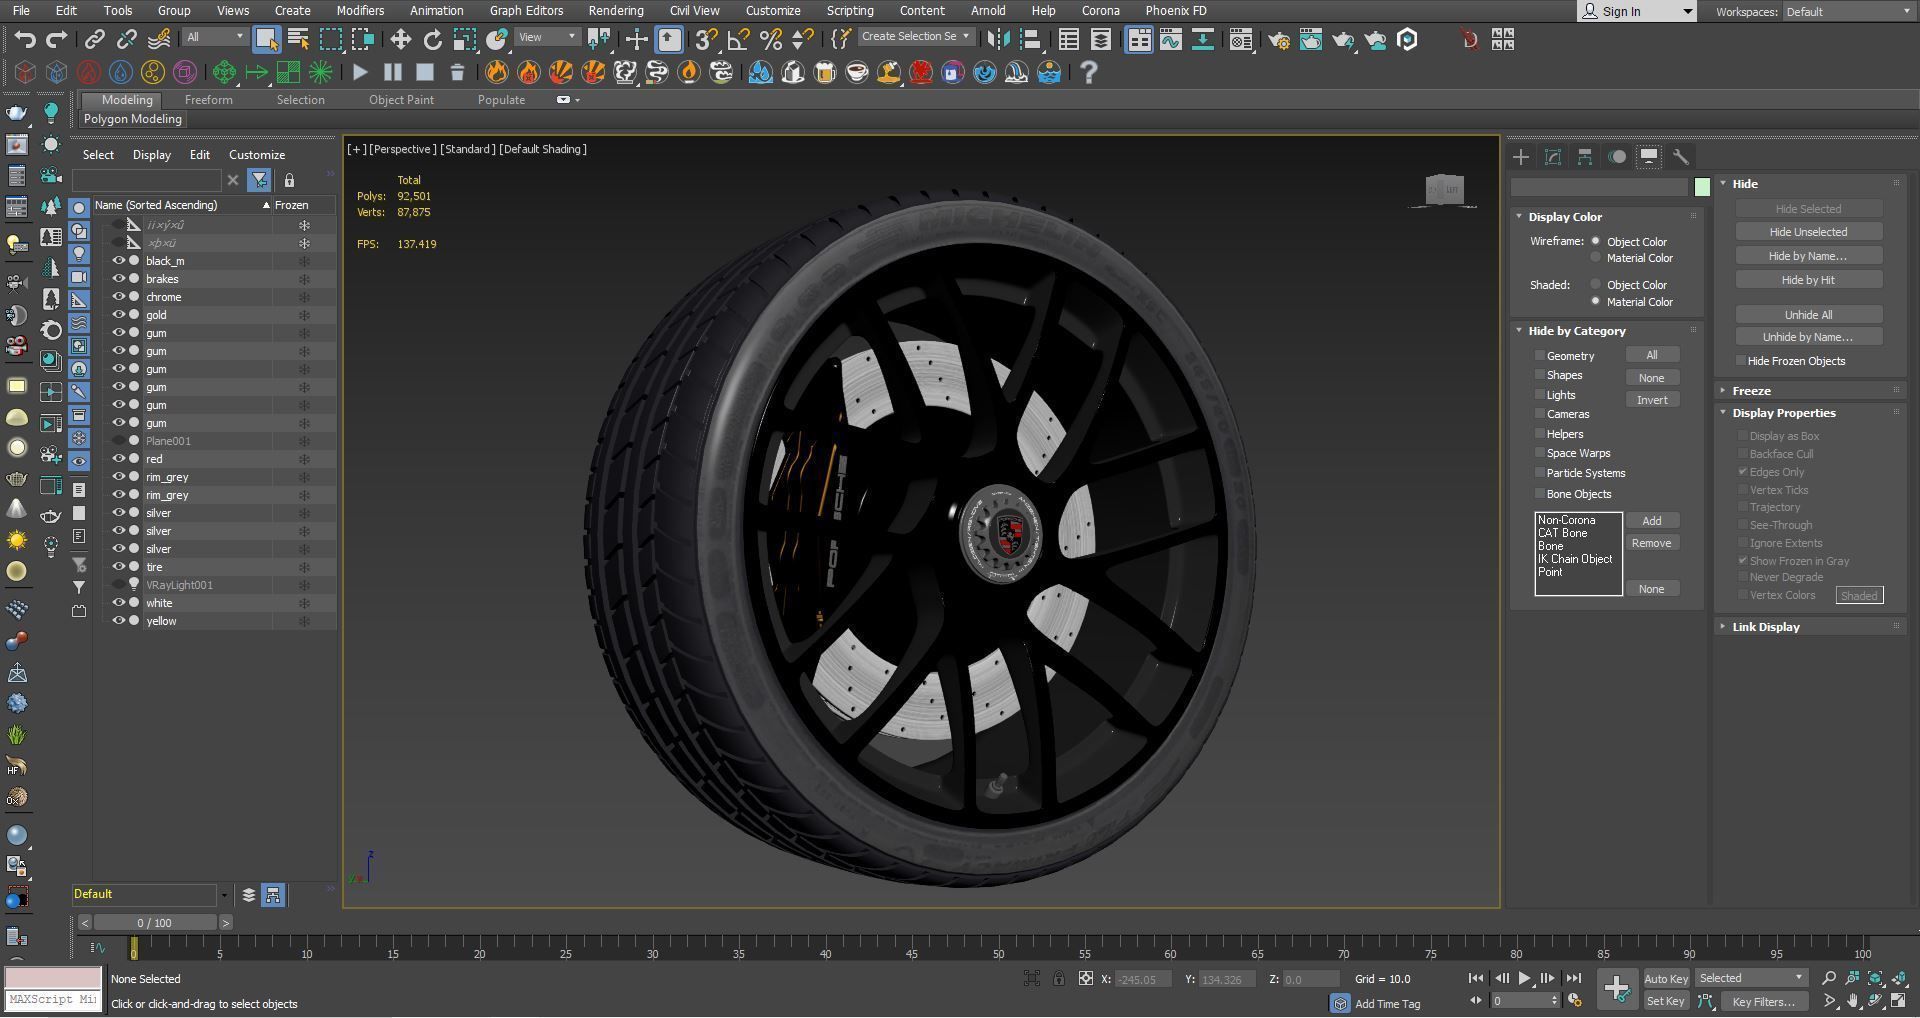The image size is (1920, 1018).
Task: Click the Phoenix FD help question icon
Action: click(1089, 72)
